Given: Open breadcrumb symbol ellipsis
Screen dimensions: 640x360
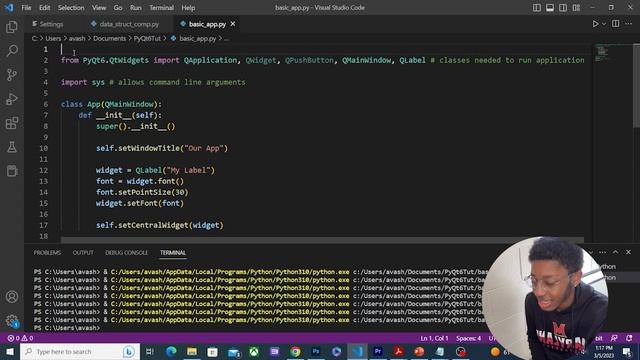Looking at the screenshot, I should point(227,38).
